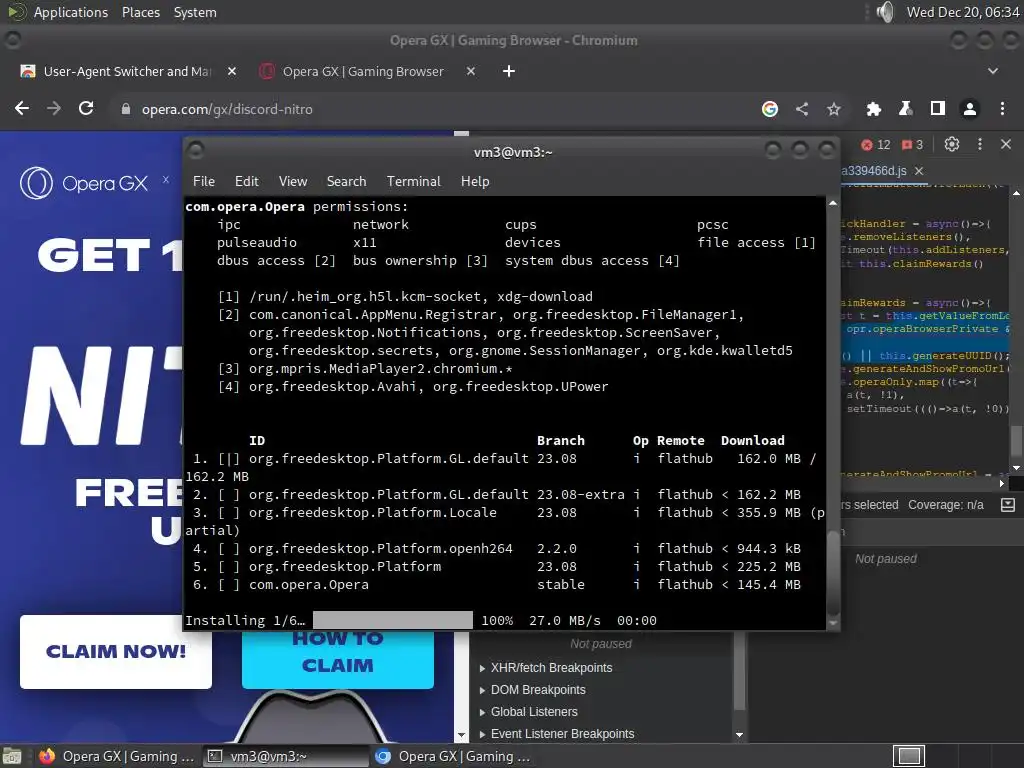This screenshot has height=768, width=1024.
Task: Open the terminal Search menu
Action: [x=346, y=182]
